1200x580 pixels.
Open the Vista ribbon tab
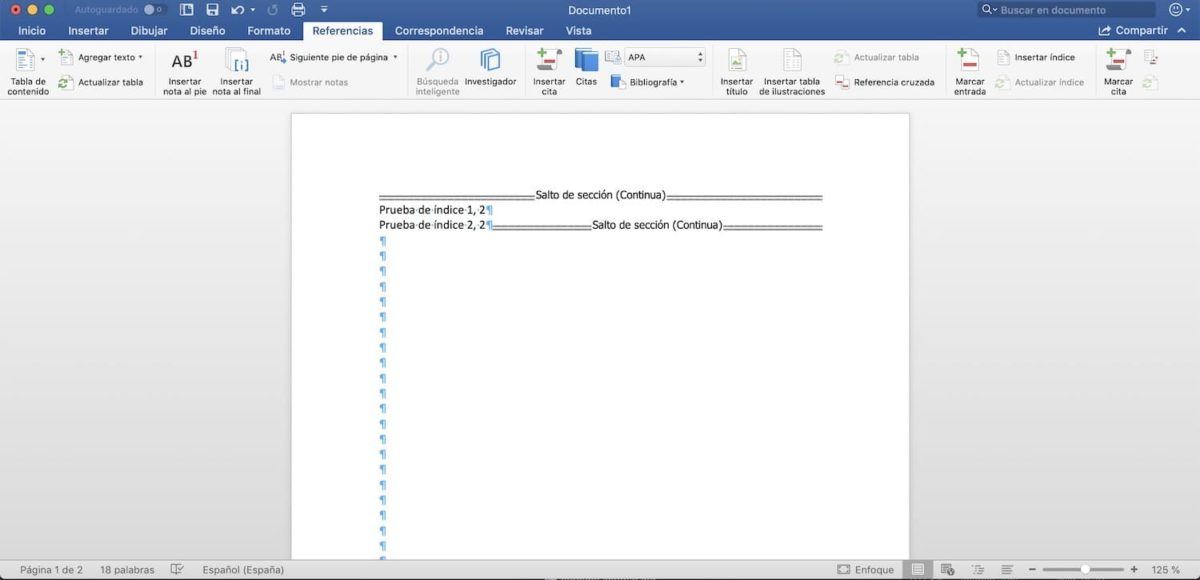(580, 30)
